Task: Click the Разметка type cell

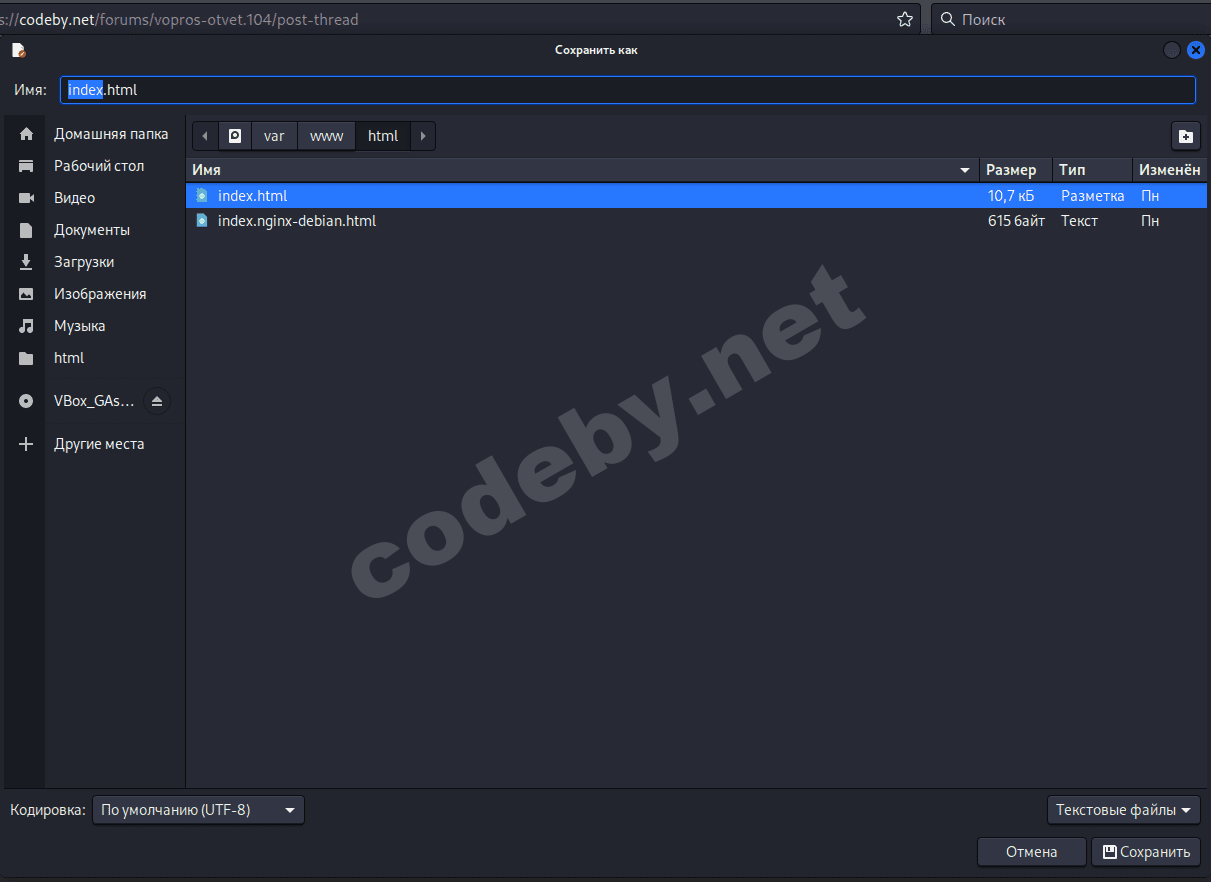Action: (x=1092, y=196)
